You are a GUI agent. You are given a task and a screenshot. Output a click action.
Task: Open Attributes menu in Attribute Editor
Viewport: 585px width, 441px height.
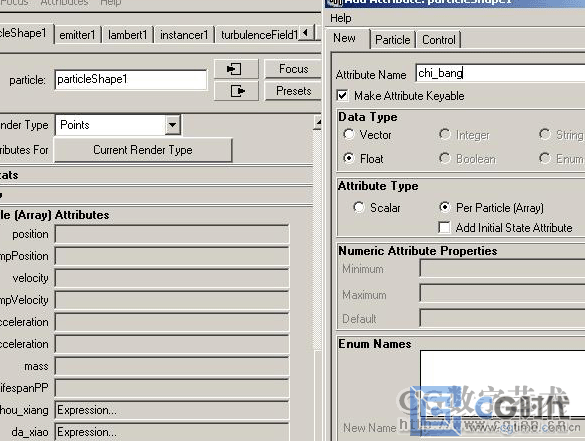(65, 2)
